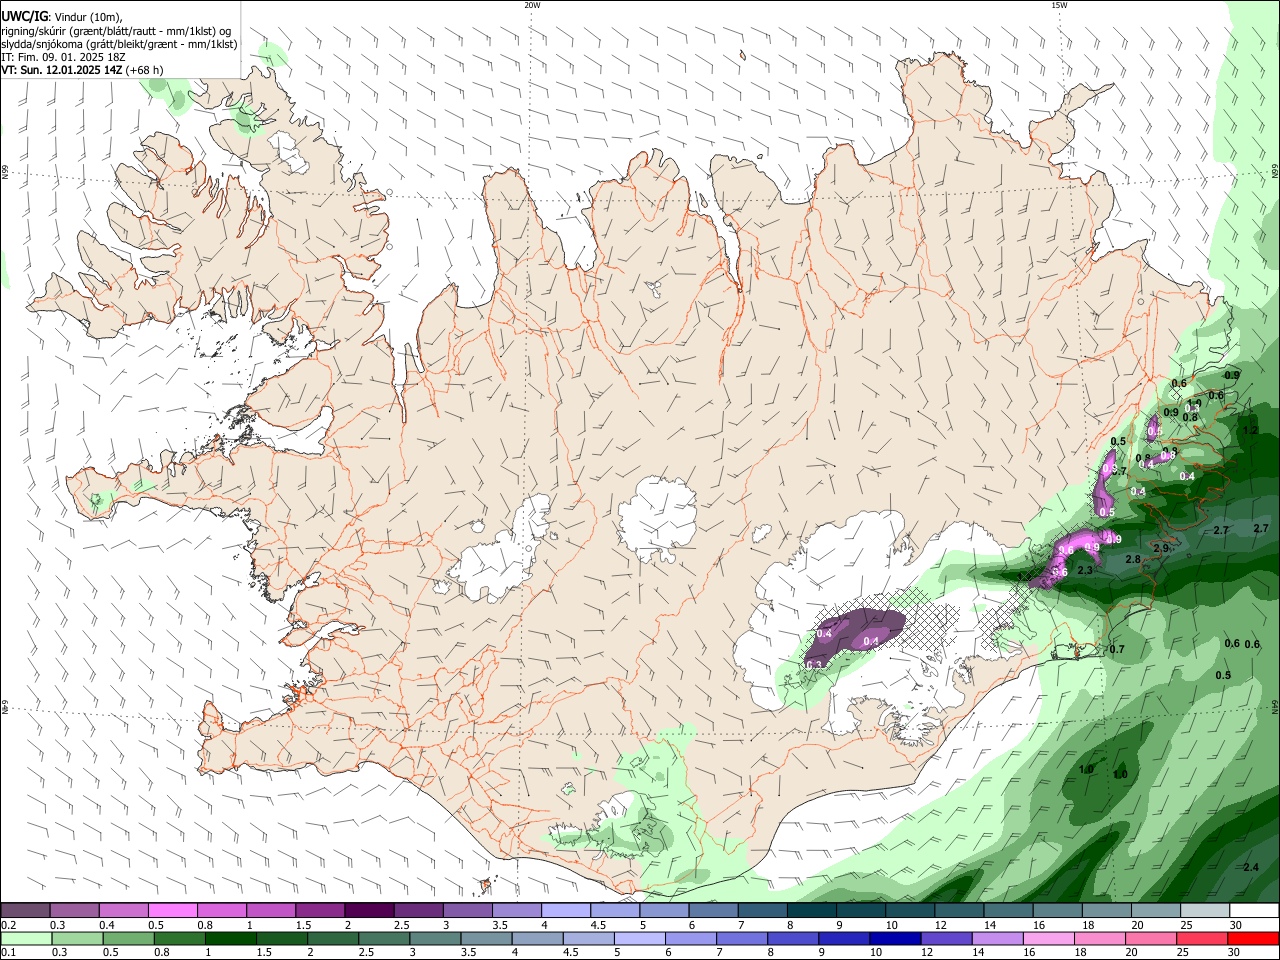The height and width of the screenshot is (960, 1280).
Task: Click the upper legend swatch starting at 0.2
Action: [26, 911]
